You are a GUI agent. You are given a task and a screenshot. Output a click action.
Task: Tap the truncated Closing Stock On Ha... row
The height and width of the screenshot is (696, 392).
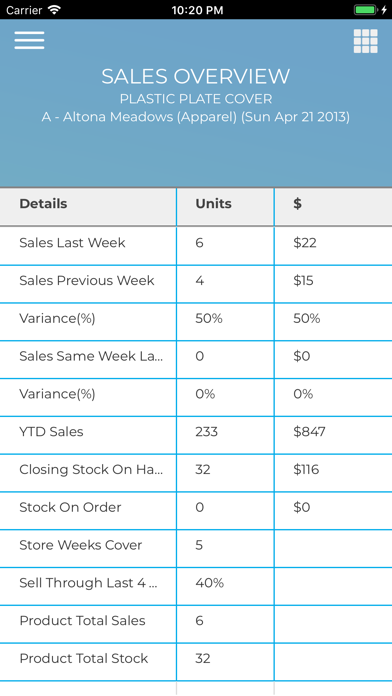click(x=196, y=472)
